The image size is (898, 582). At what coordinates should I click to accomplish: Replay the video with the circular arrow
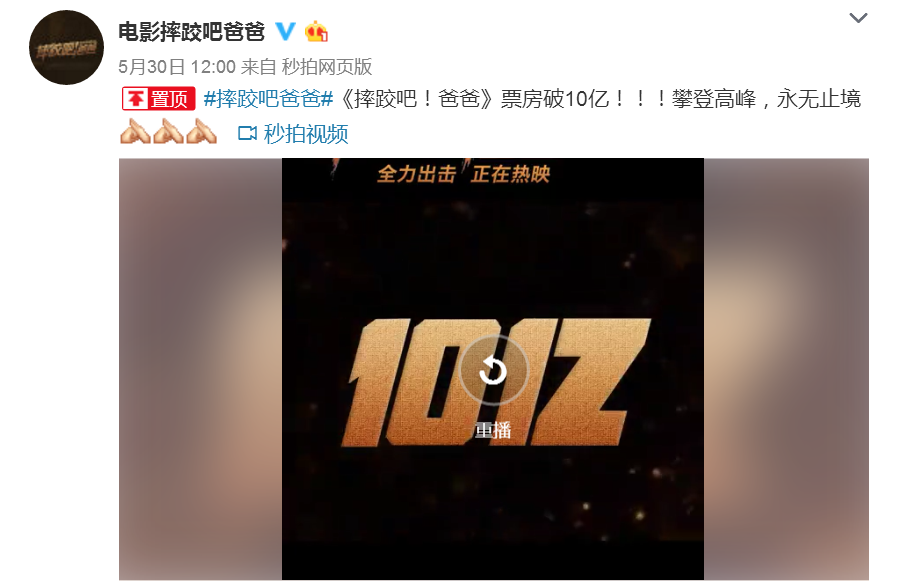[493, 370]
